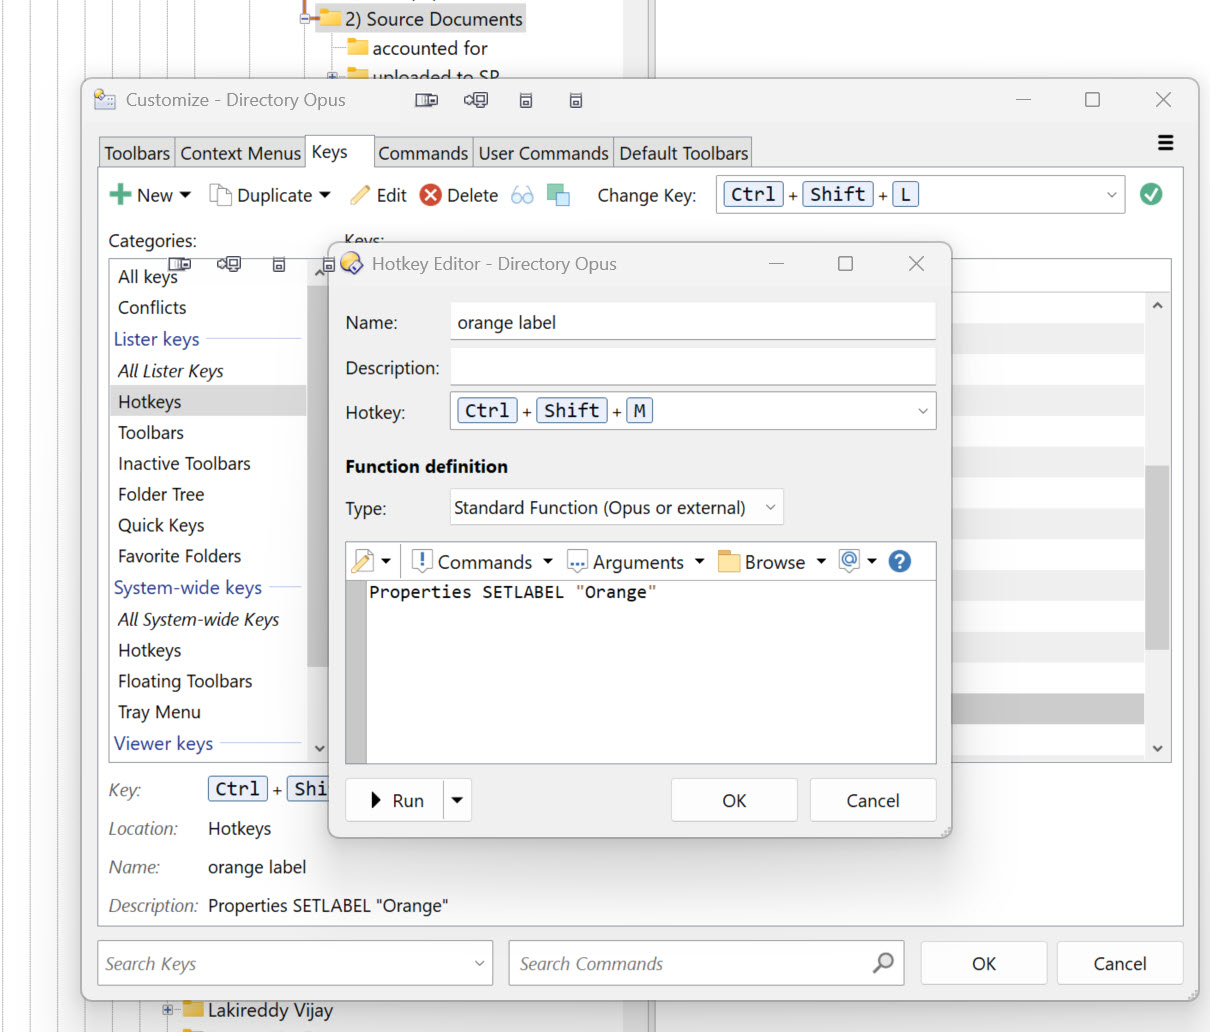Open the User Commands tab
This screenshot has width=1210, height=1032.
click(543, 153)
